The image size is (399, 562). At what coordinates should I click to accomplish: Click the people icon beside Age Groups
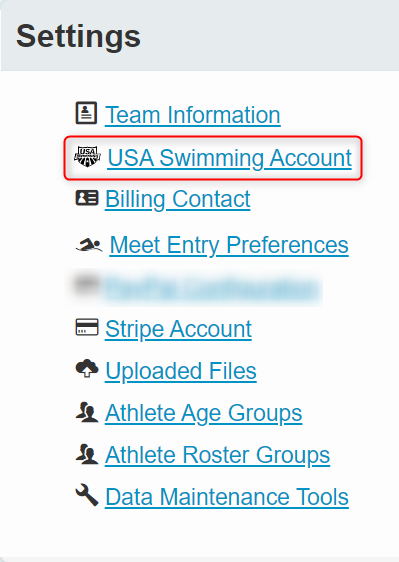87,412
